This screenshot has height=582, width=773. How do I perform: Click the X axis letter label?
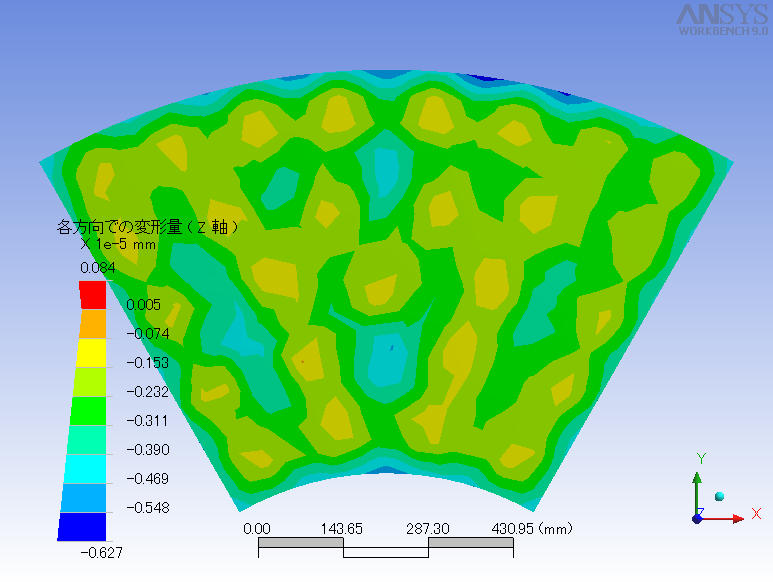coord(756,514)
